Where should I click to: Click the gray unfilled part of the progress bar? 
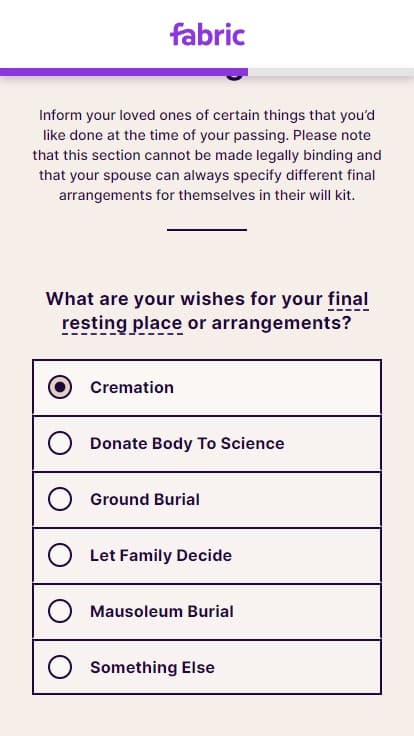pos(331,72)
